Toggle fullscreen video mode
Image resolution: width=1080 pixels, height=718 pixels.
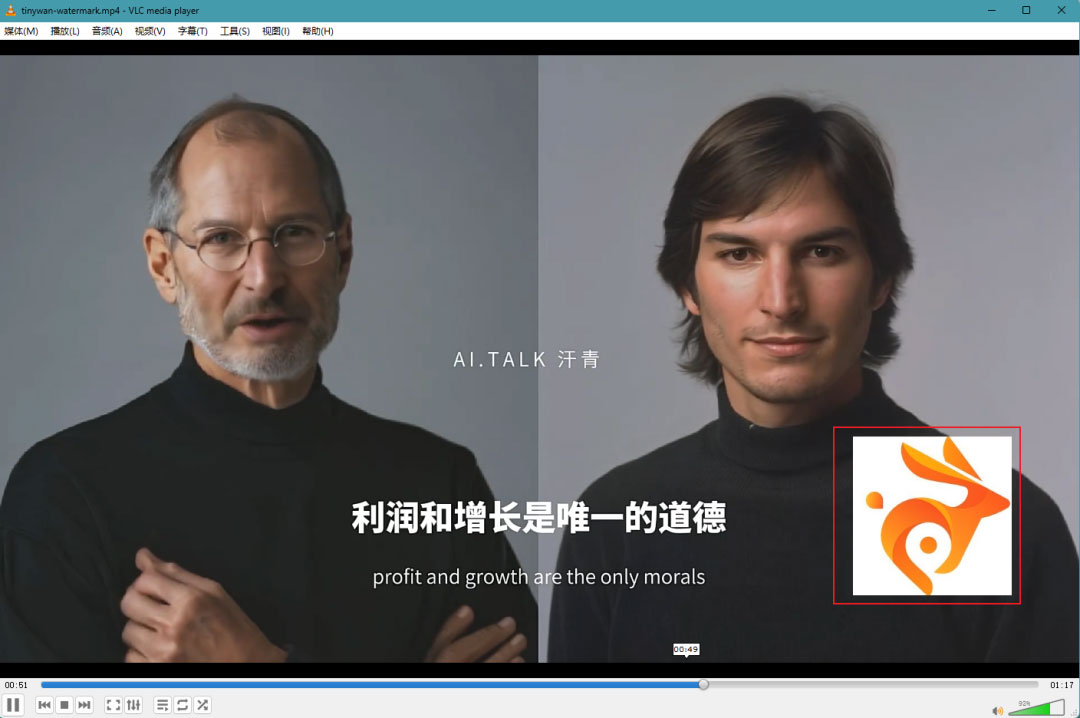point(113,705)
